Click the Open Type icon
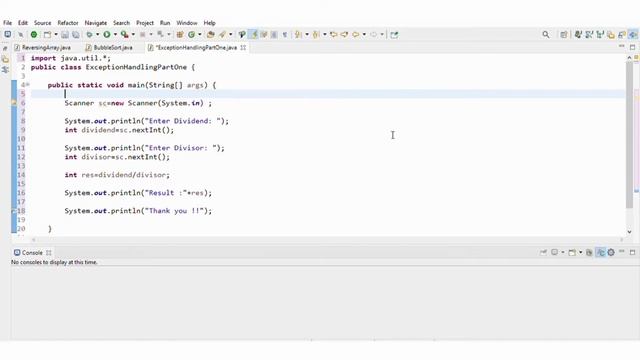 tap(211, 35)
